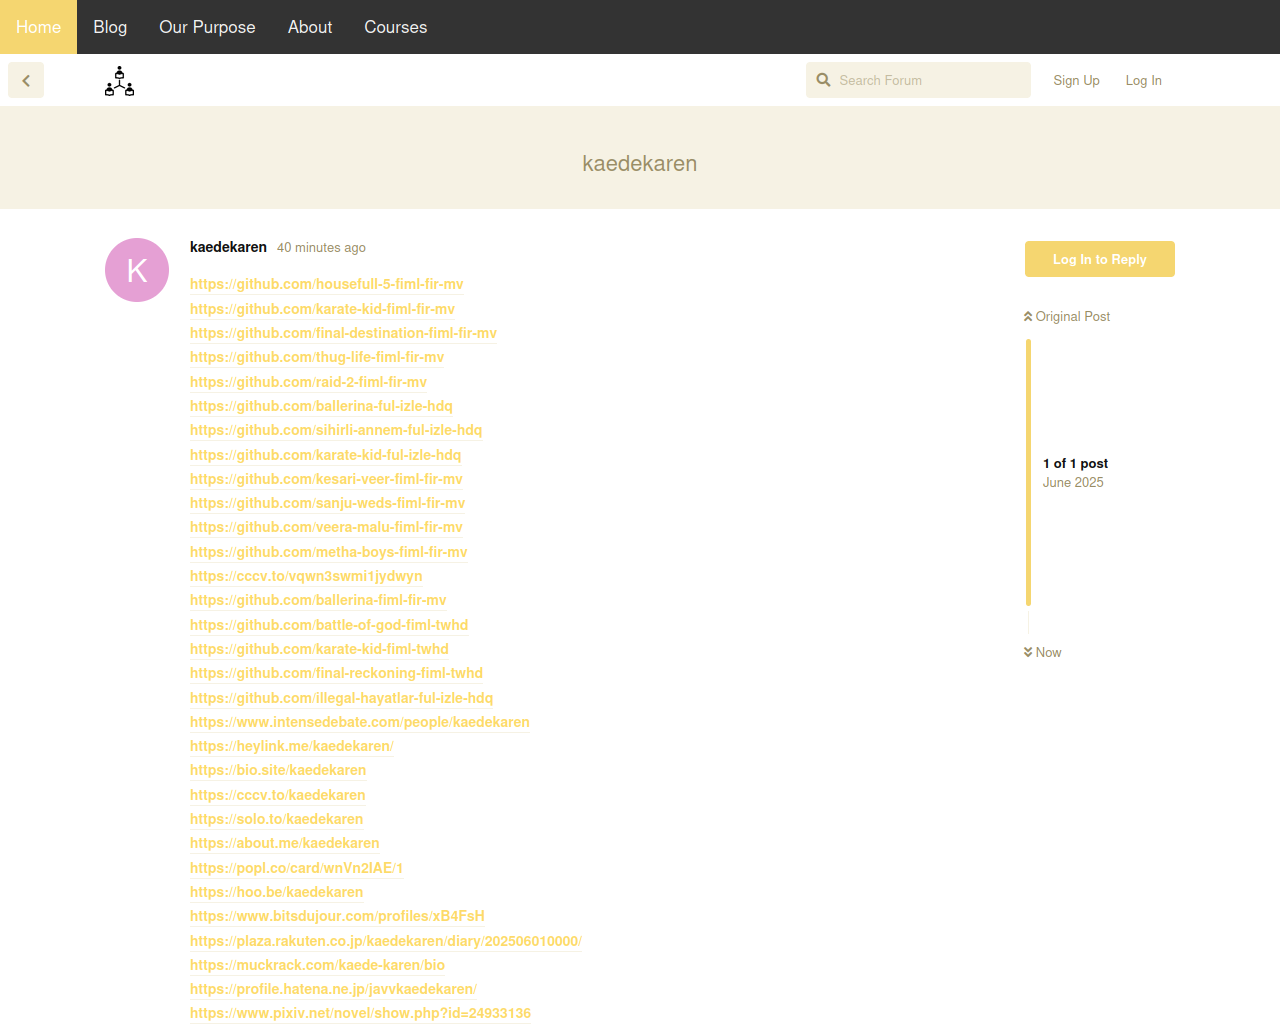Open the profile.hatena.ne.jp link

coord(333,989)
